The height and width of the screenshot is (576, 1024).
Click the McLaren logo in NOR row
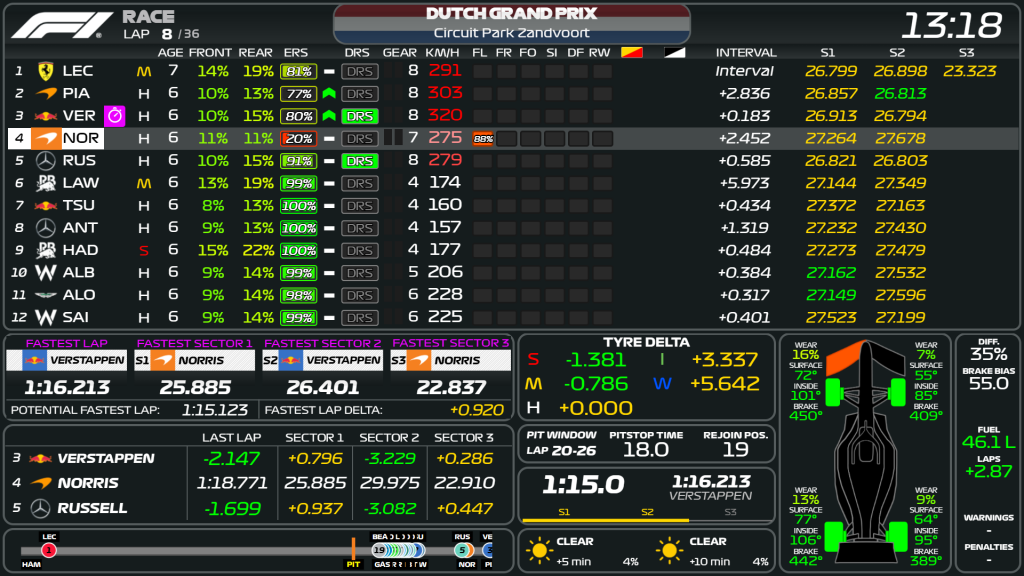click(x=45, y=138)
